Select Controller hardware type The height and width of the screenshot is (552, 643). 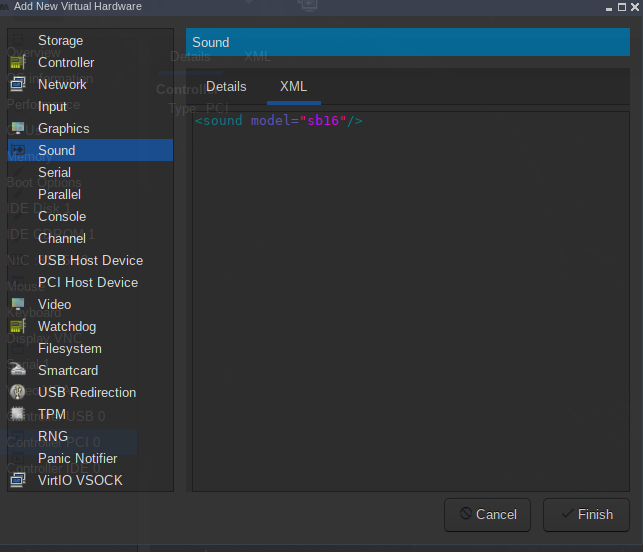click(90, 62)
